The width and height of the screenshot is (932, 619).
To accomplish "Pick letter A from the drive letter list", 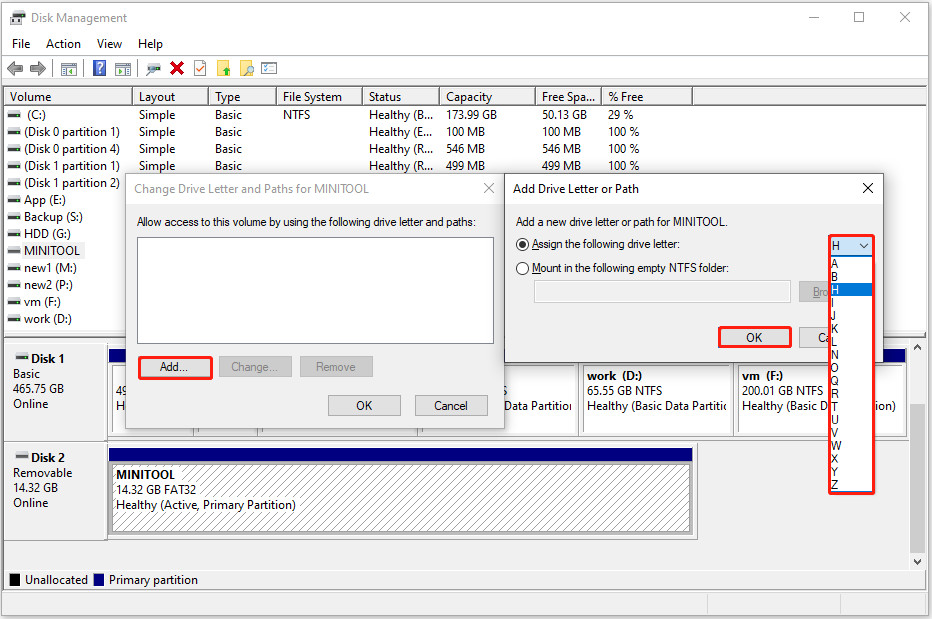I will point(850,262).
